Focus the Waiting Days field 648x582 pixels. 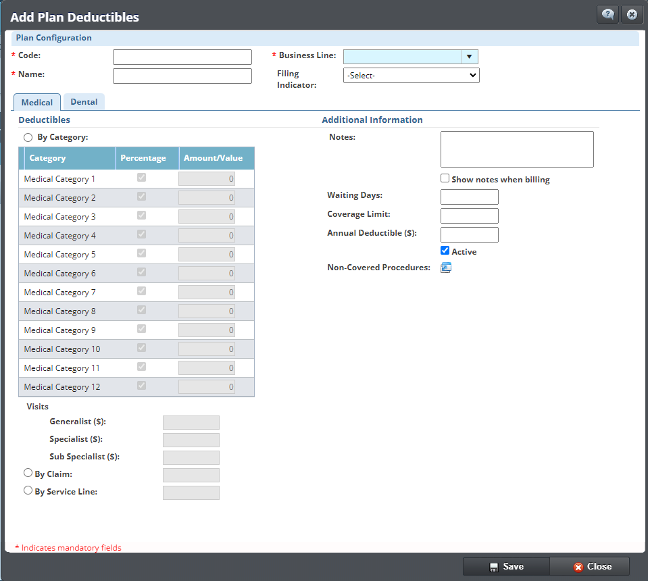click(x=469, y=197)
